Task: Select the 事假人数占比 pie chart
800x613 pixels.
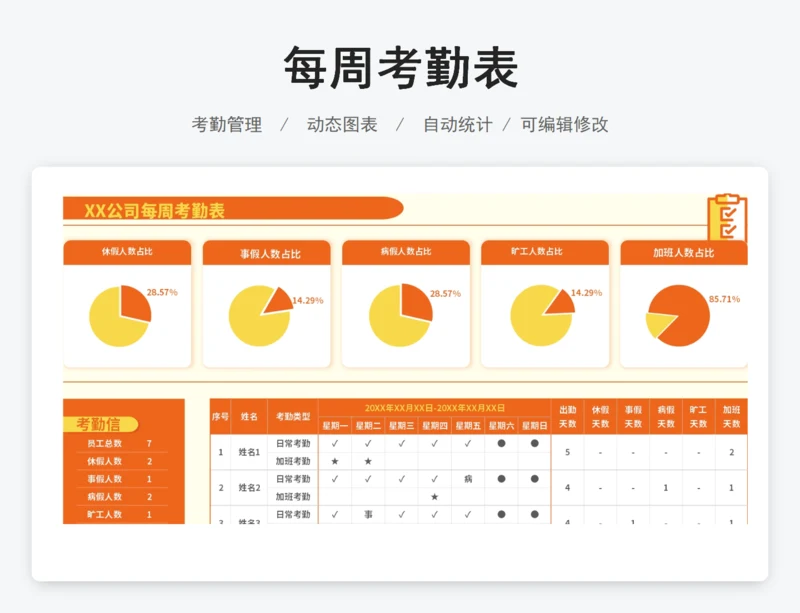Action: [x=261, y=315]
